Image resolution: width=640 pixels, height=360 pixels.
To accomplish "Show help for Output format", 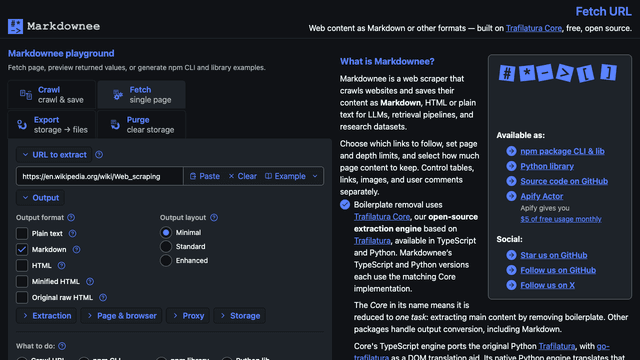I will (71, 218).
